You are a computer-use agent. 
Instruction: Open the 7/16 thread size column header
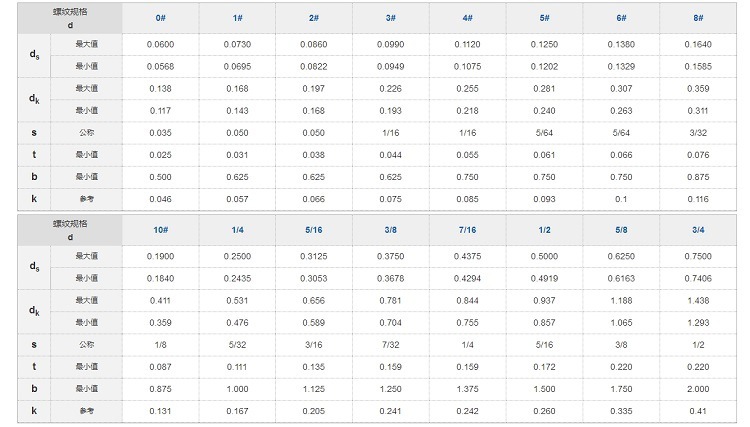coord(468,231)
